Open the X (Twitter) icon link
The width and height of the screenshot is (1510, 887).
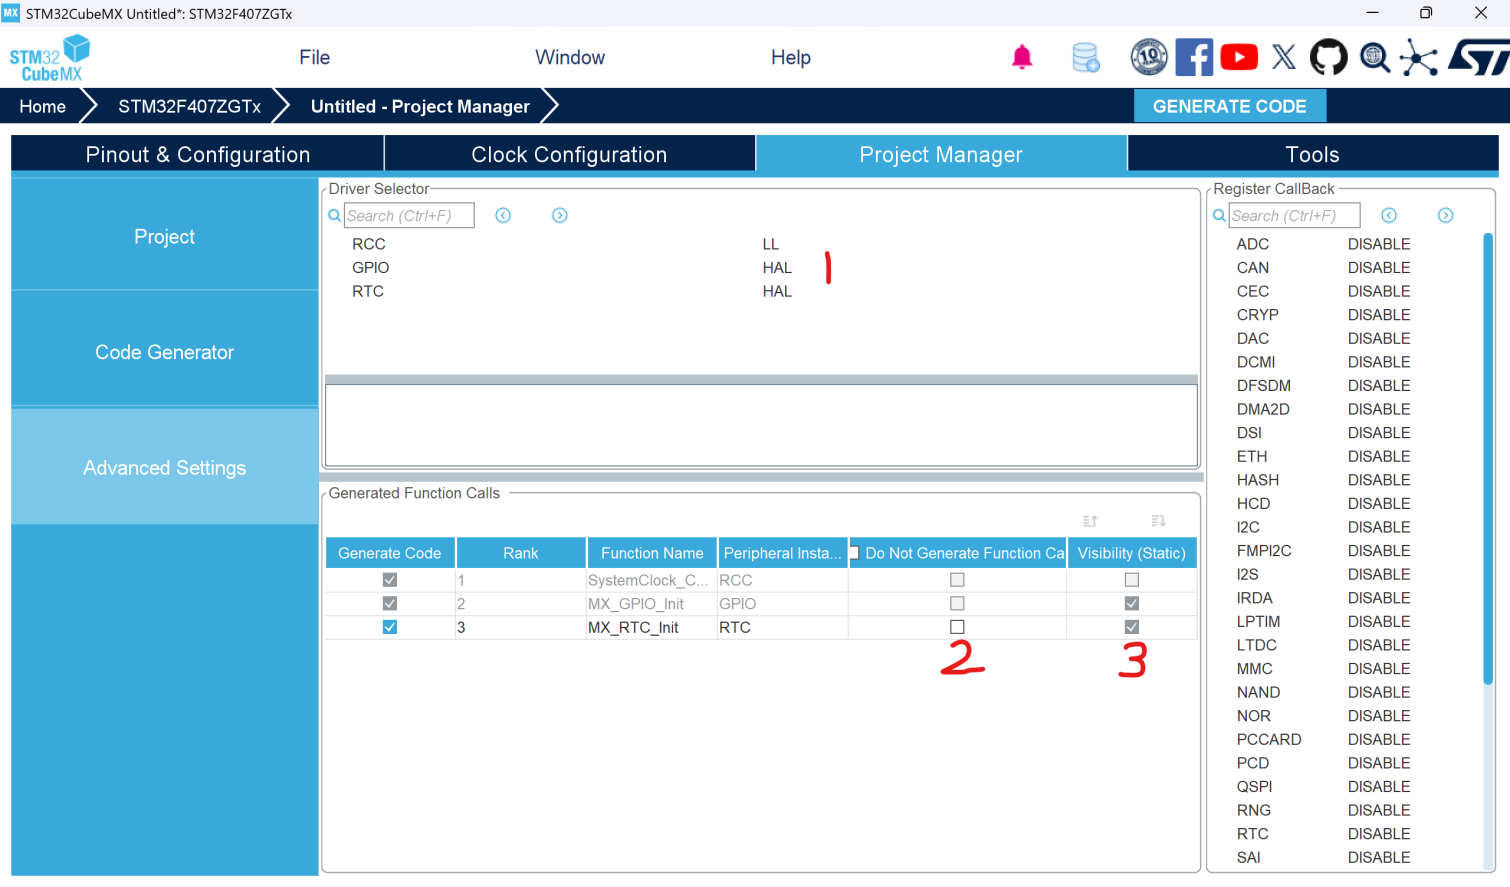(x=1284, y=57)
